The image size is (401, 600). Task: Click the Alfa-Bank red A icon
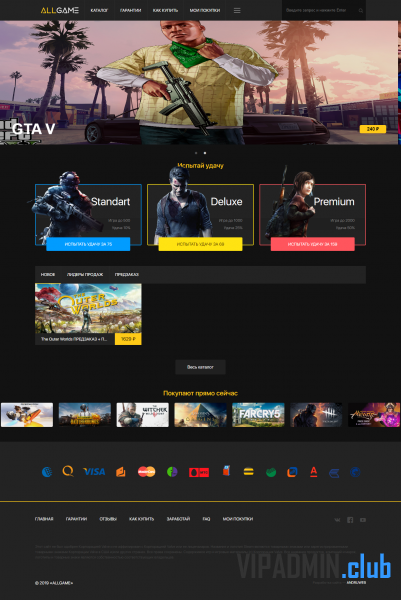coord(313,472)
